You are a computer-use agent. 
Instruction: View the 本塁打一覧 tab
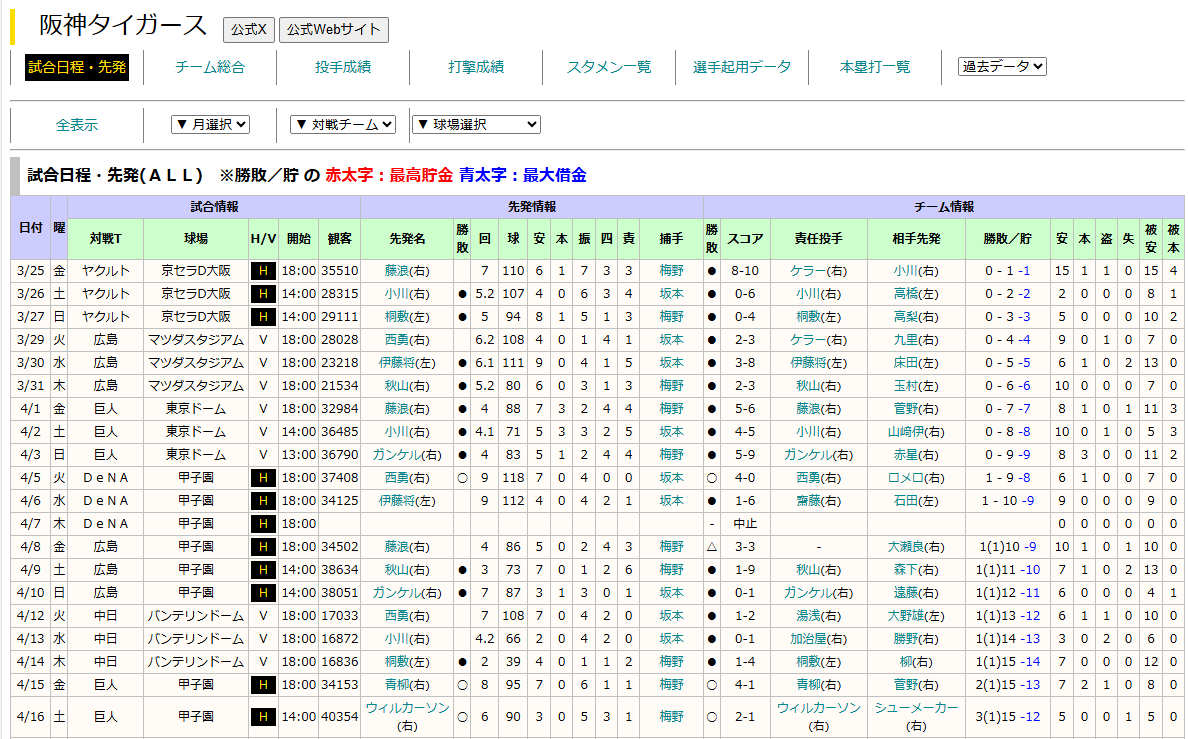click(x=875, y=67)
